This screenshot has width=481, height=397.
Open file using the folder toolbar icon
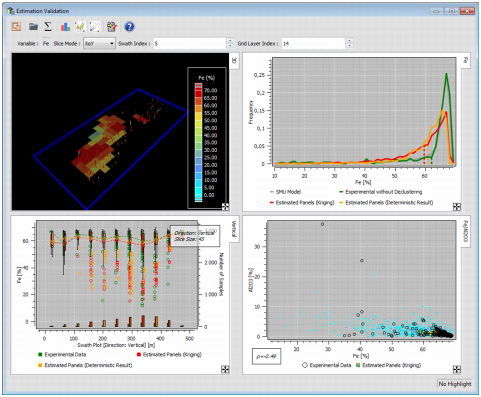click(33, 26)
